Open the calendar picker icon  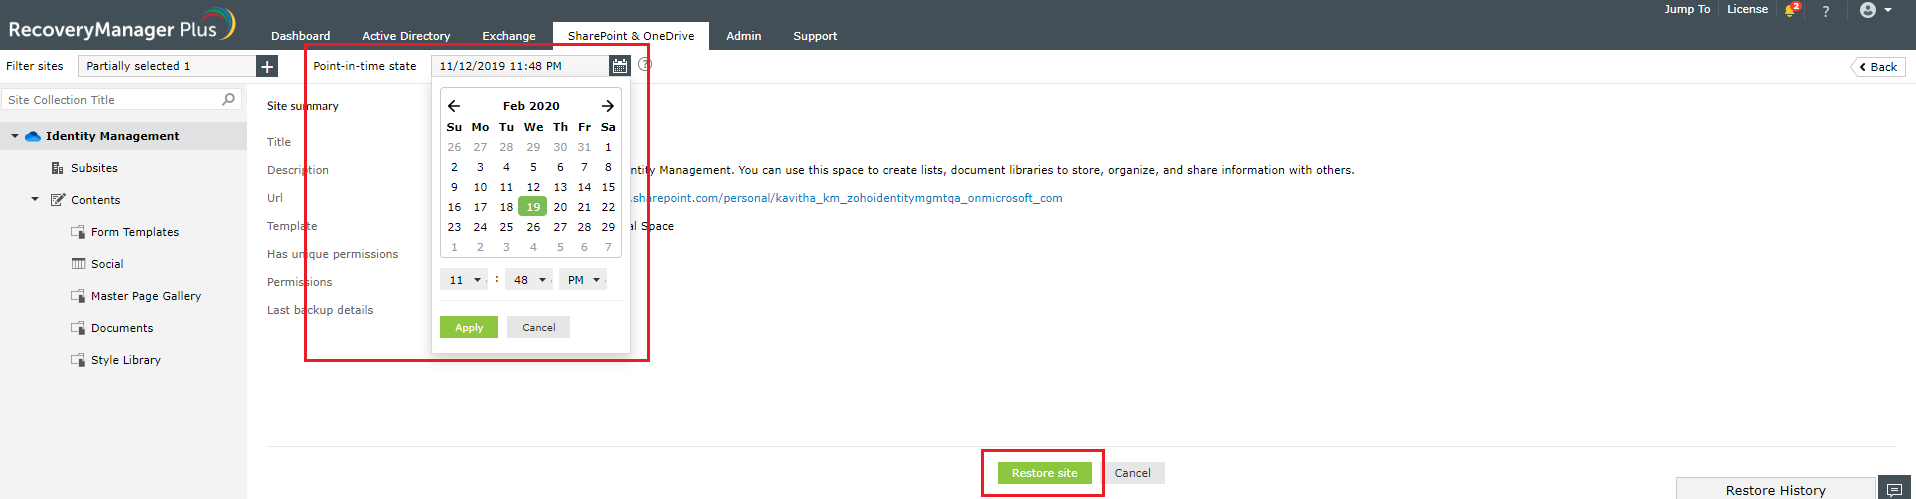620,66
